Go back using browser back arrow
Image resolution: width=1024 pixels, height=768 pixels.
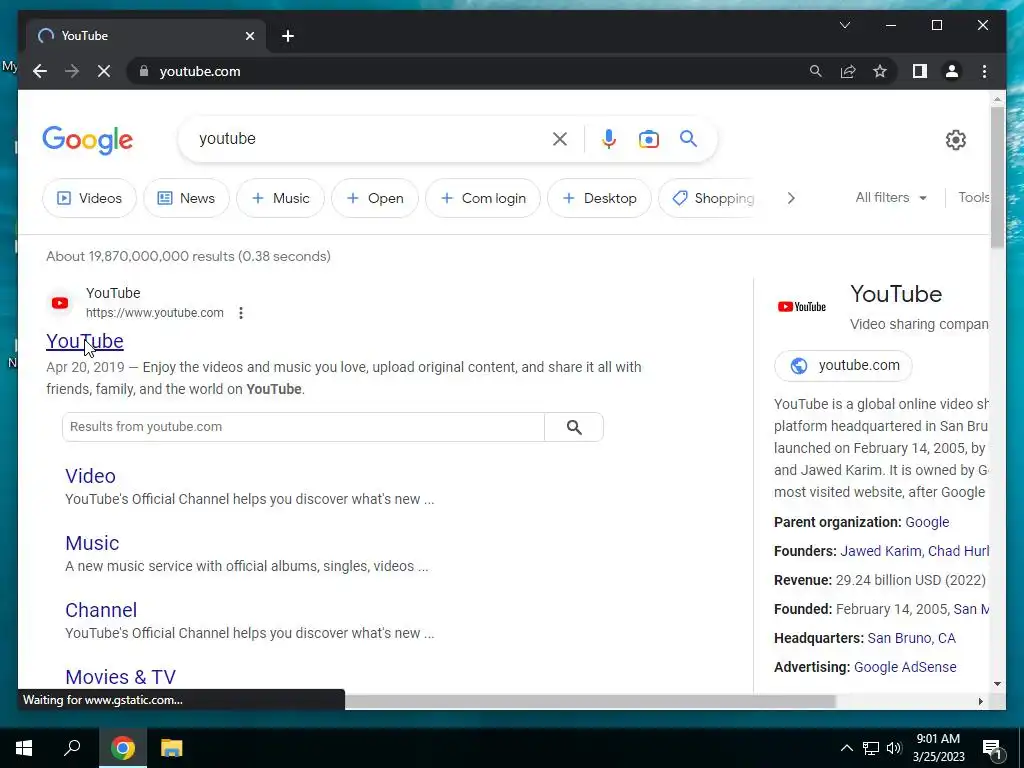[x=40, y=71]
